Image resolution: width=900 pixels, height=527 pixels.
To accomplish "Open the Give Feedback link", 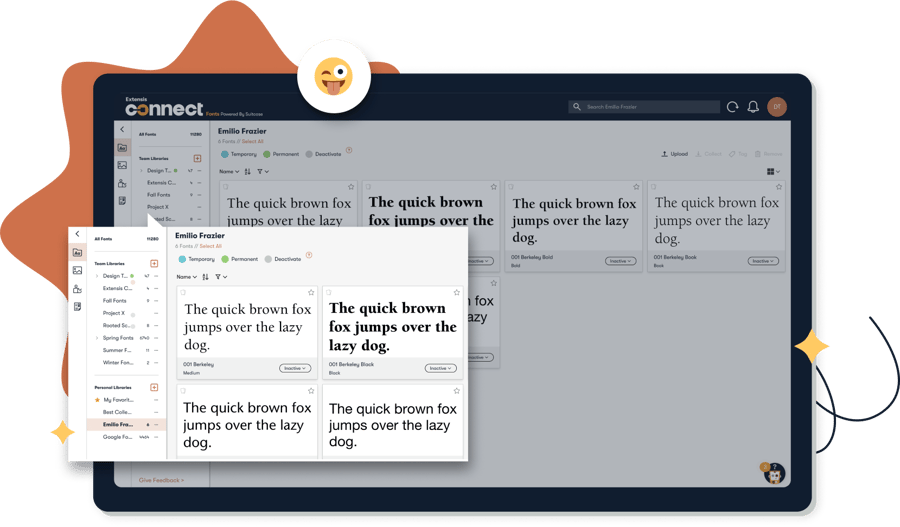I will tap(161, 480).
